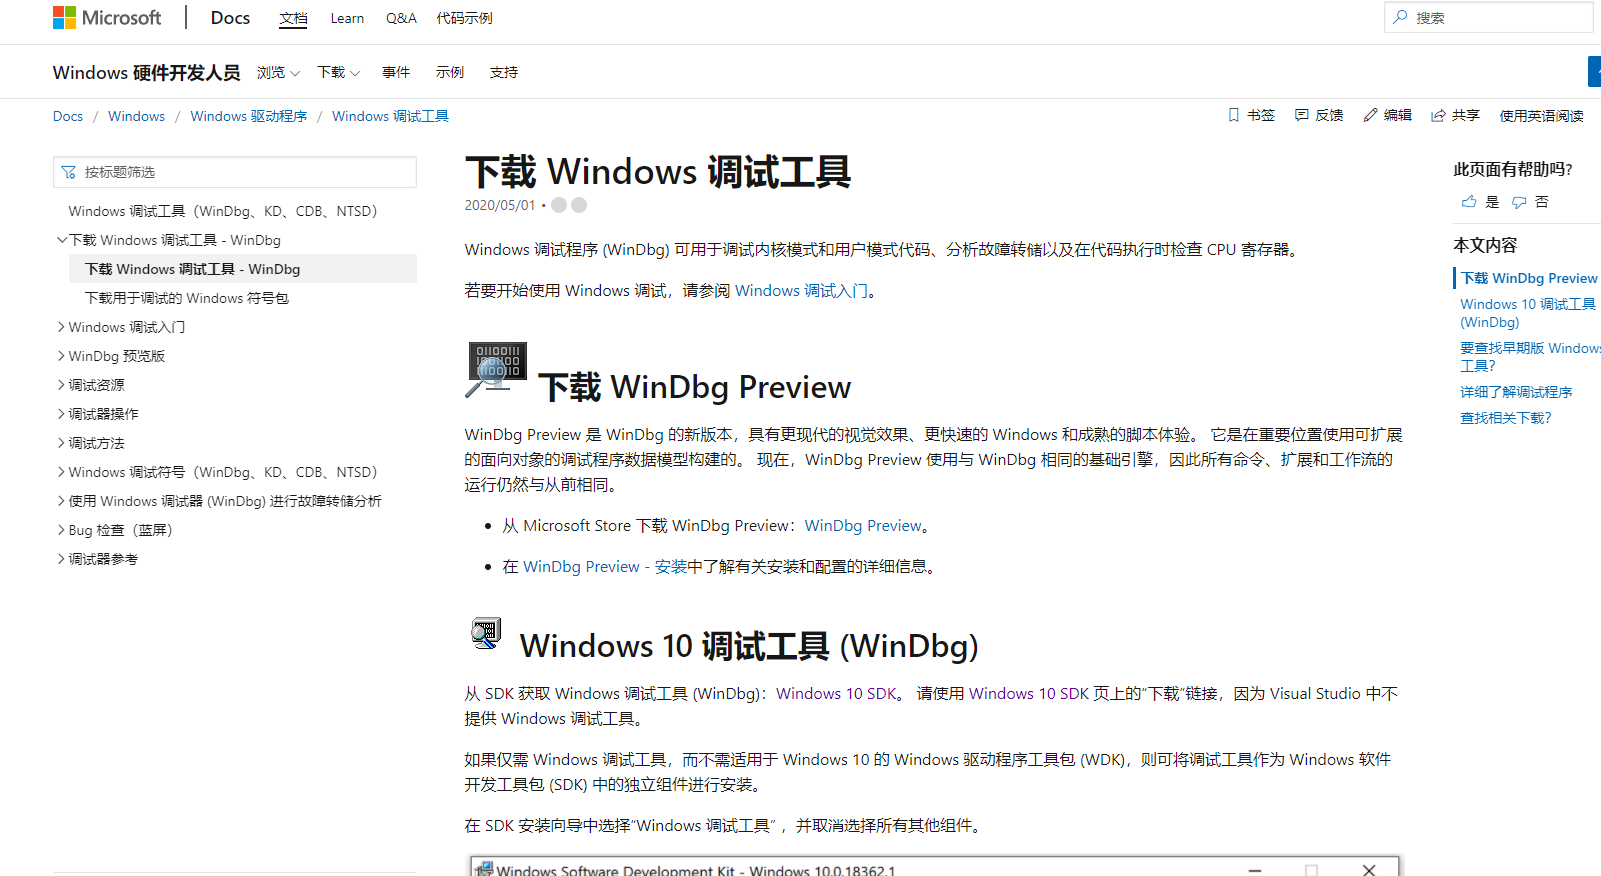Jump to 查找相关下载 section
Image resolution: width=1601 pixels, height=876 pixels.
tap(1506, 418)
